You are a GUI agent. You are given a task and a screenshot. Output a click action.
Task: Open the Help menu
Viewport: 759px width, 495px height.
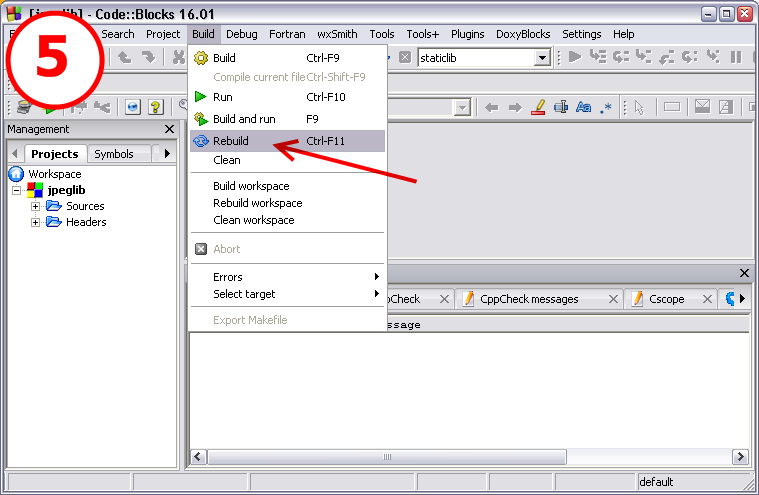click(x=623, y=34)
